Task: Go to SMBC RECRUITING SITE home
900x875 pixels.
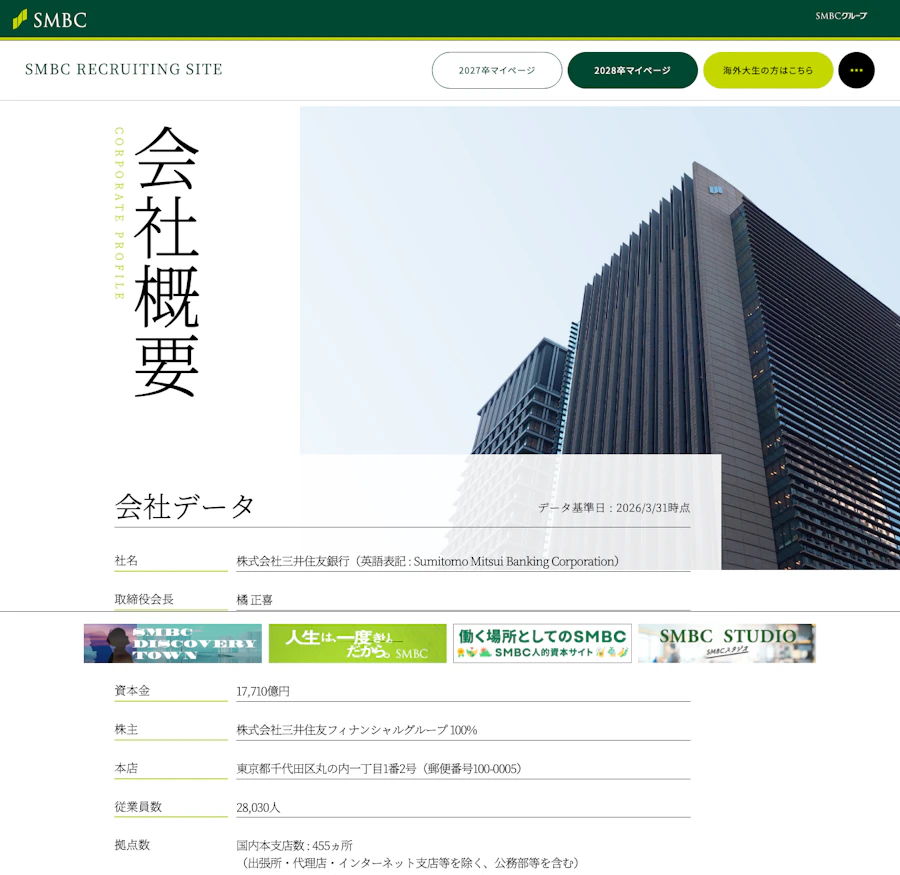Action: tap(123, 69)
